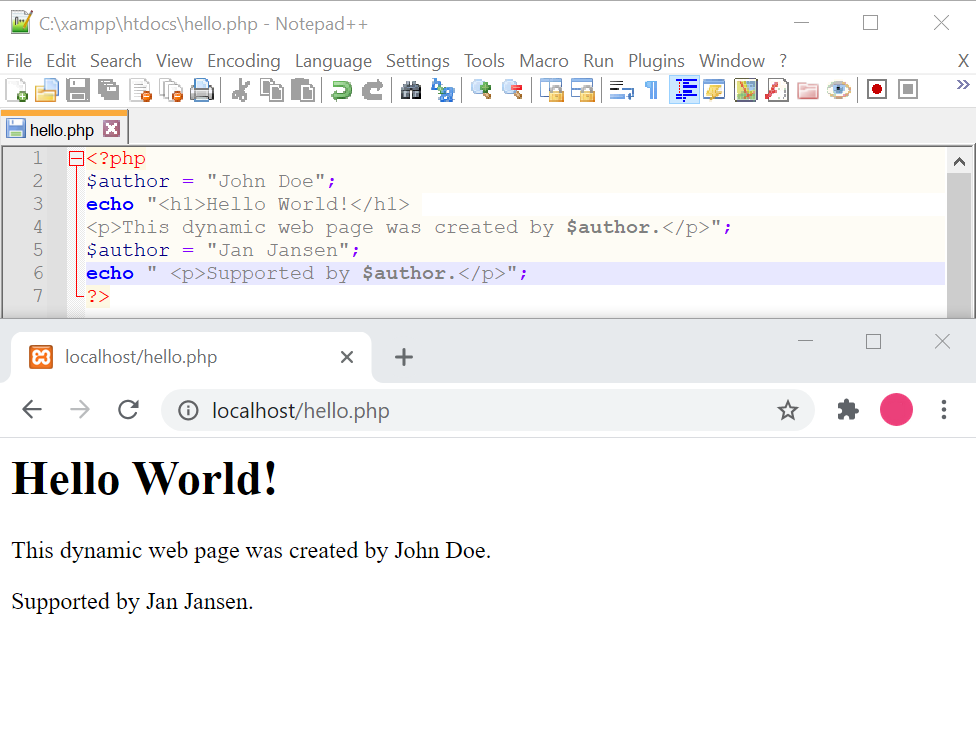This screenshot has height=745, width=976.
Task: Reload the localhost page
Action: coord(128,410)
